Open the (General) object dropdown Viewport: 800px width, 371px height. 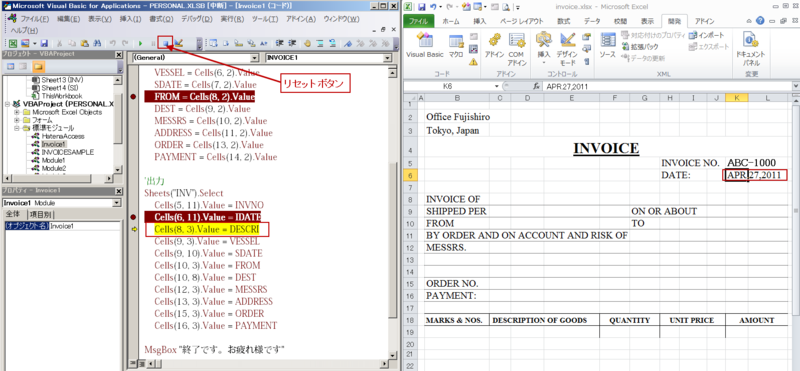point(255,58)
